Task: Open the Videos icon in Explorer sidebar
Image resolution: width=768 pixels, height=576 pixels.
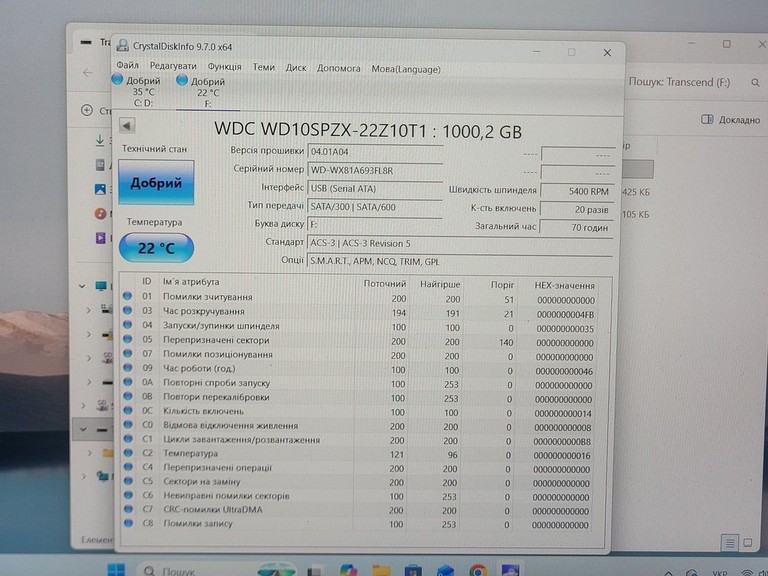Action: (100, 238)
